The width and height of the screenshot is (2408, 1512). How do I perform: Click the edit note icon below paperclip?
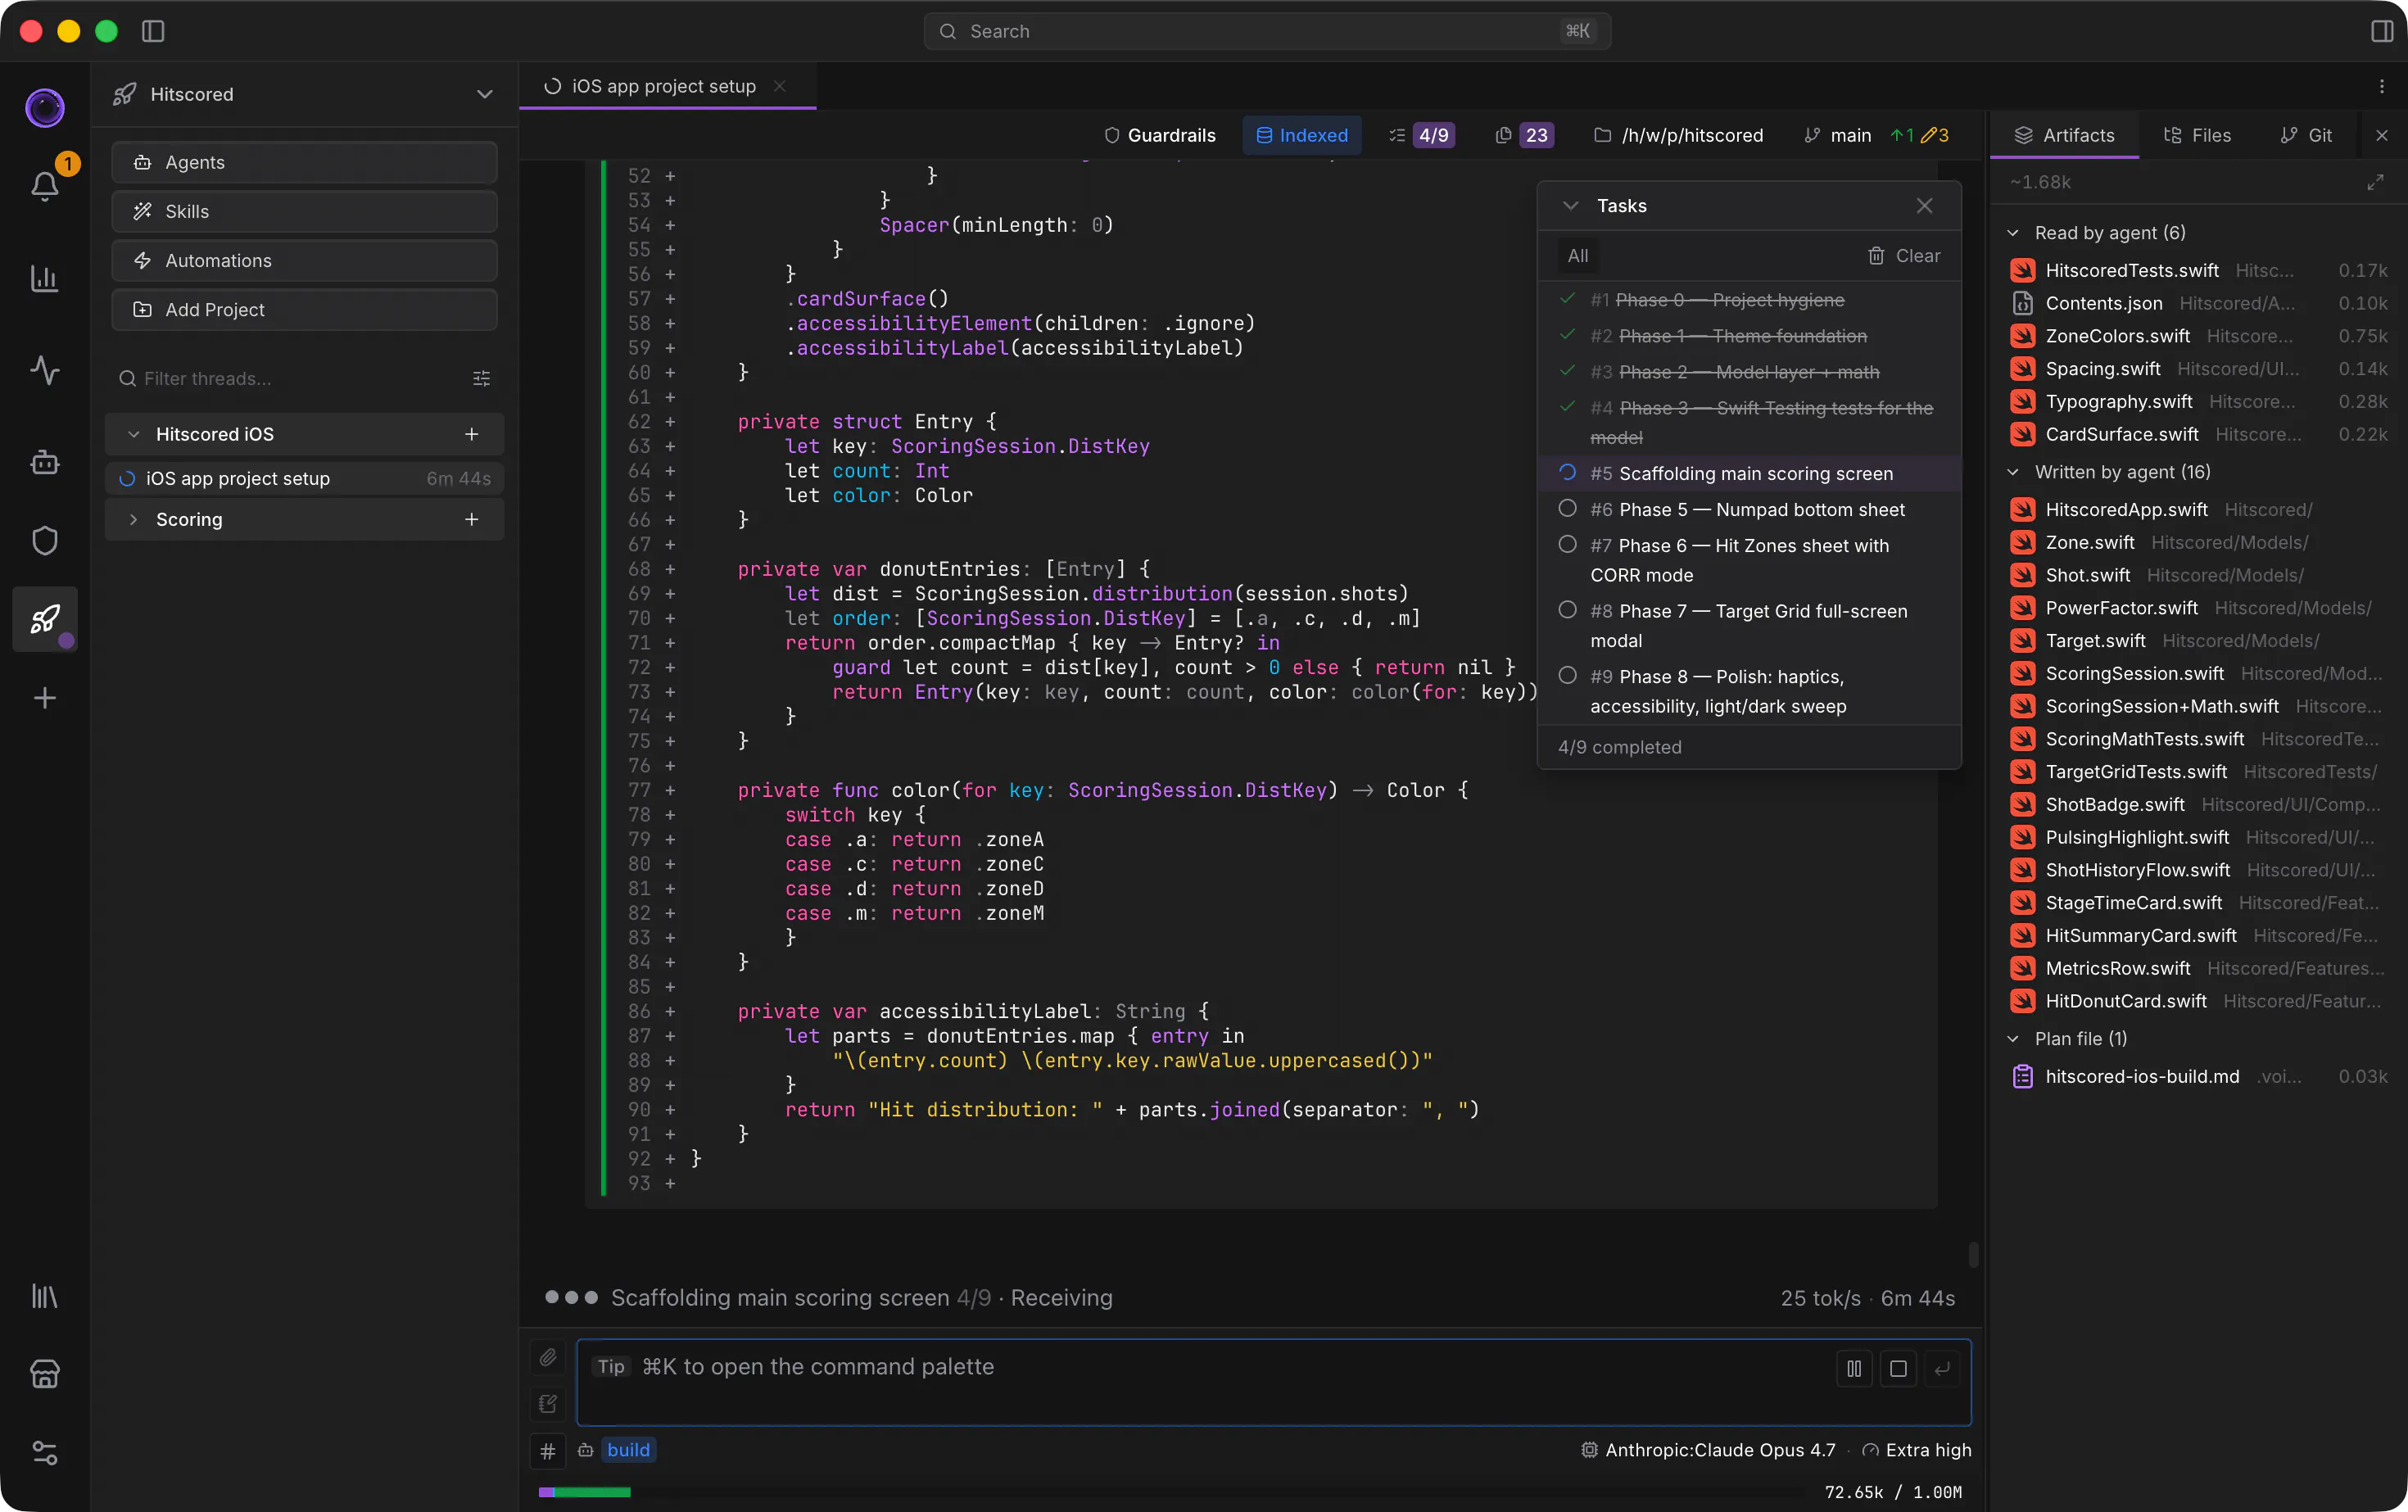pos(548,1404)
